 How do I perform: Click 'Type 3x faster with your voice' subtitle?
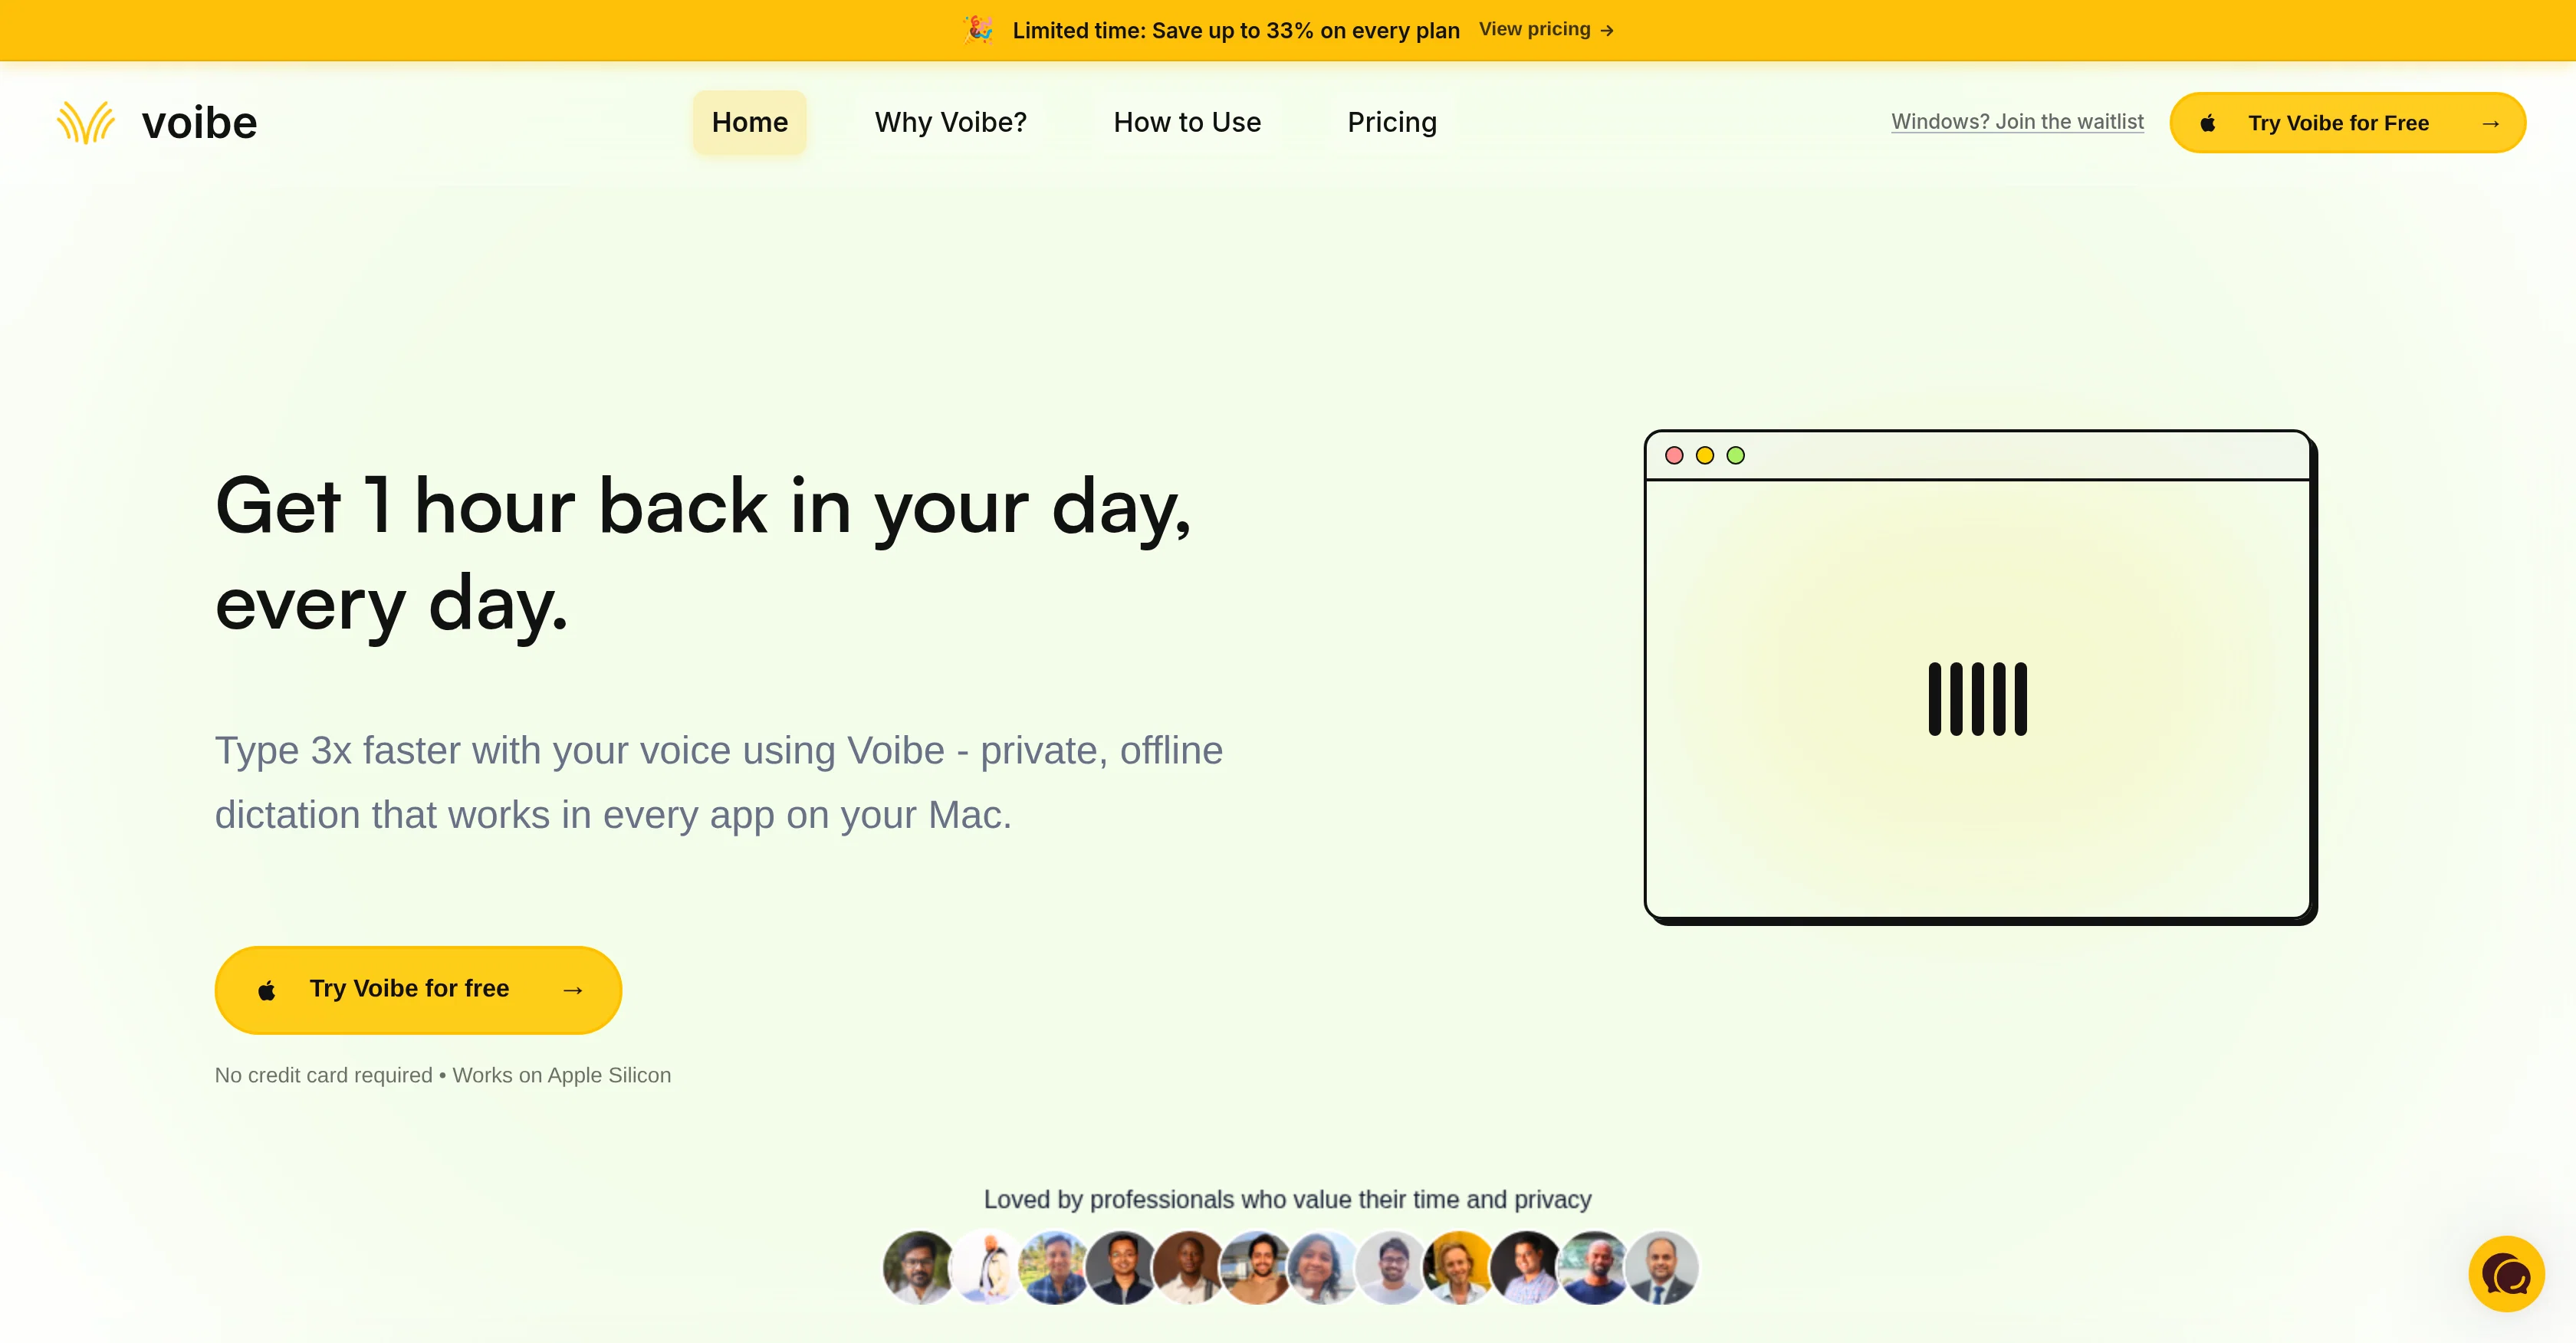coord(719,782)
